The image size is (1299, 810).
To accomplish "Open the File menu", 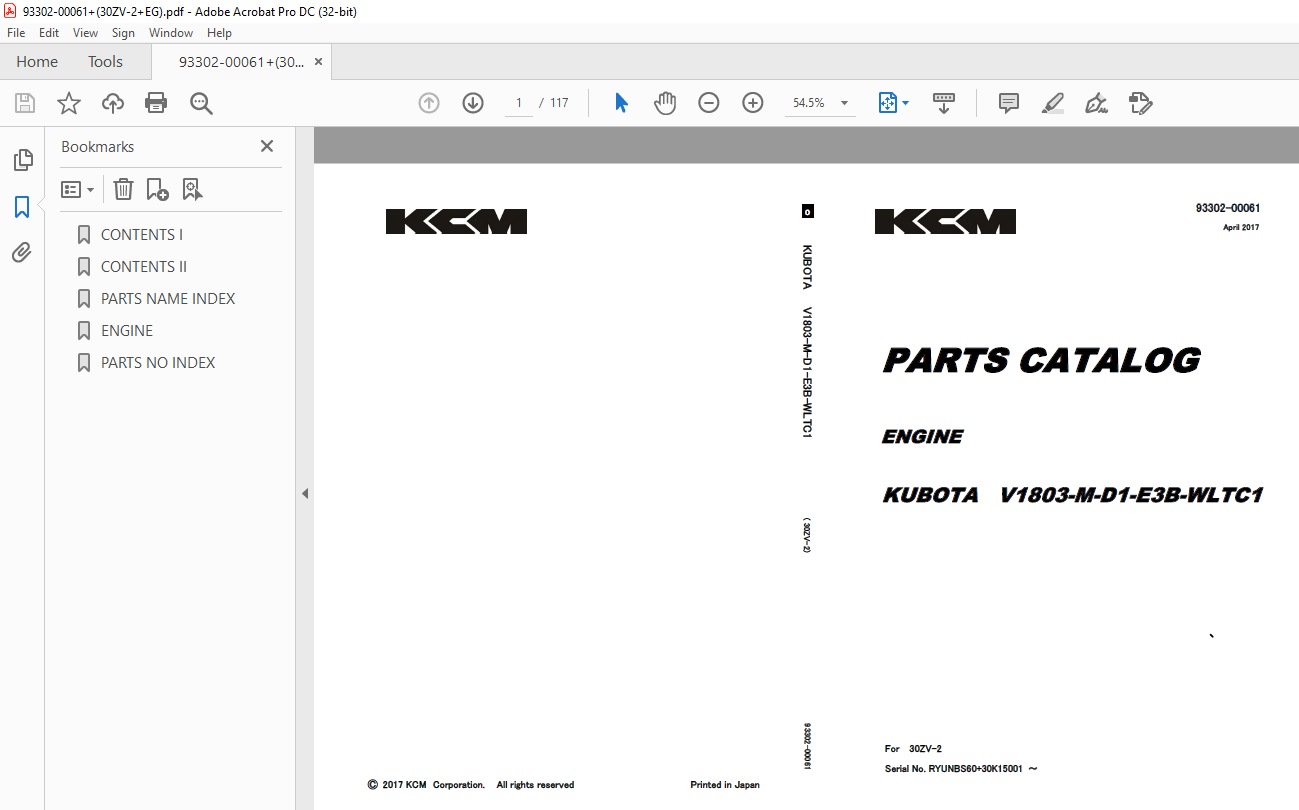I will (x=16, y=33).
